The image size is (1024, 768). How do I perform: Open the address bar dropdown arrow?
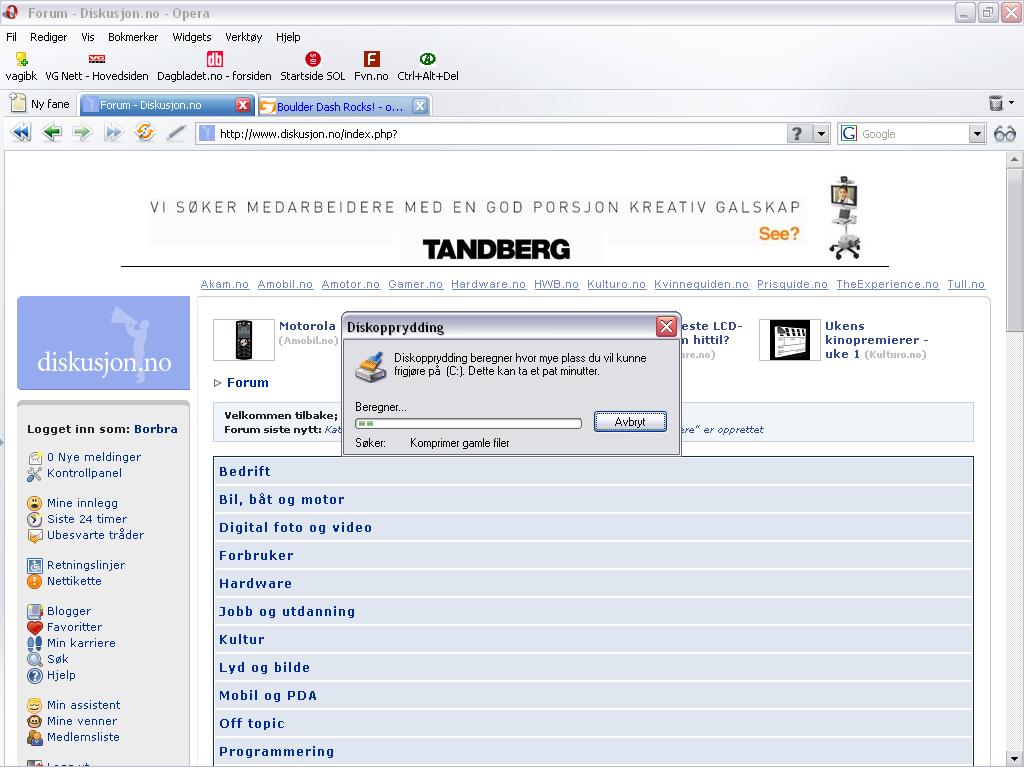(821, 134)
